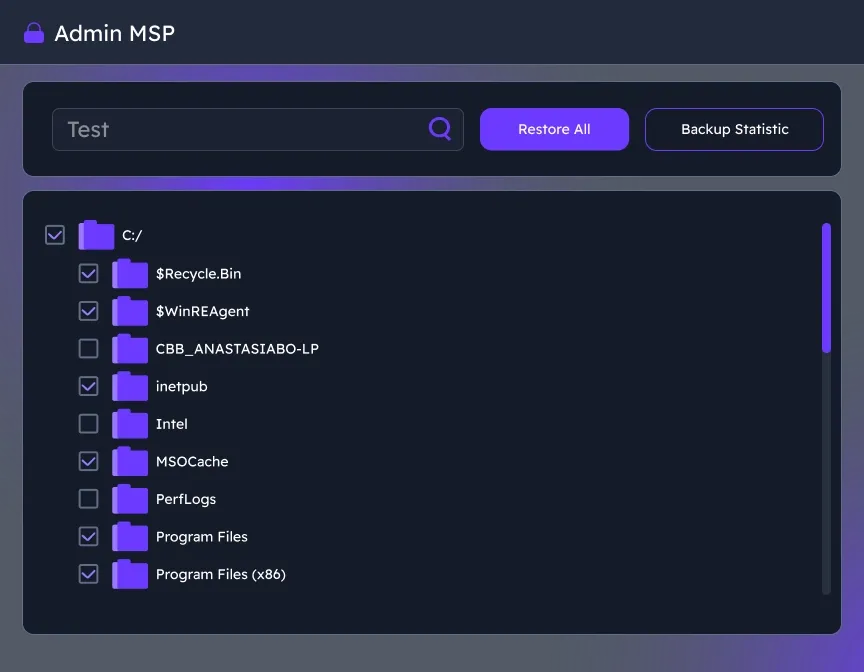Screen dimensions: 864x672
Task: Uncheck the C:/ root checkbox
Action: pyautogui.click(x=55, y=234)
